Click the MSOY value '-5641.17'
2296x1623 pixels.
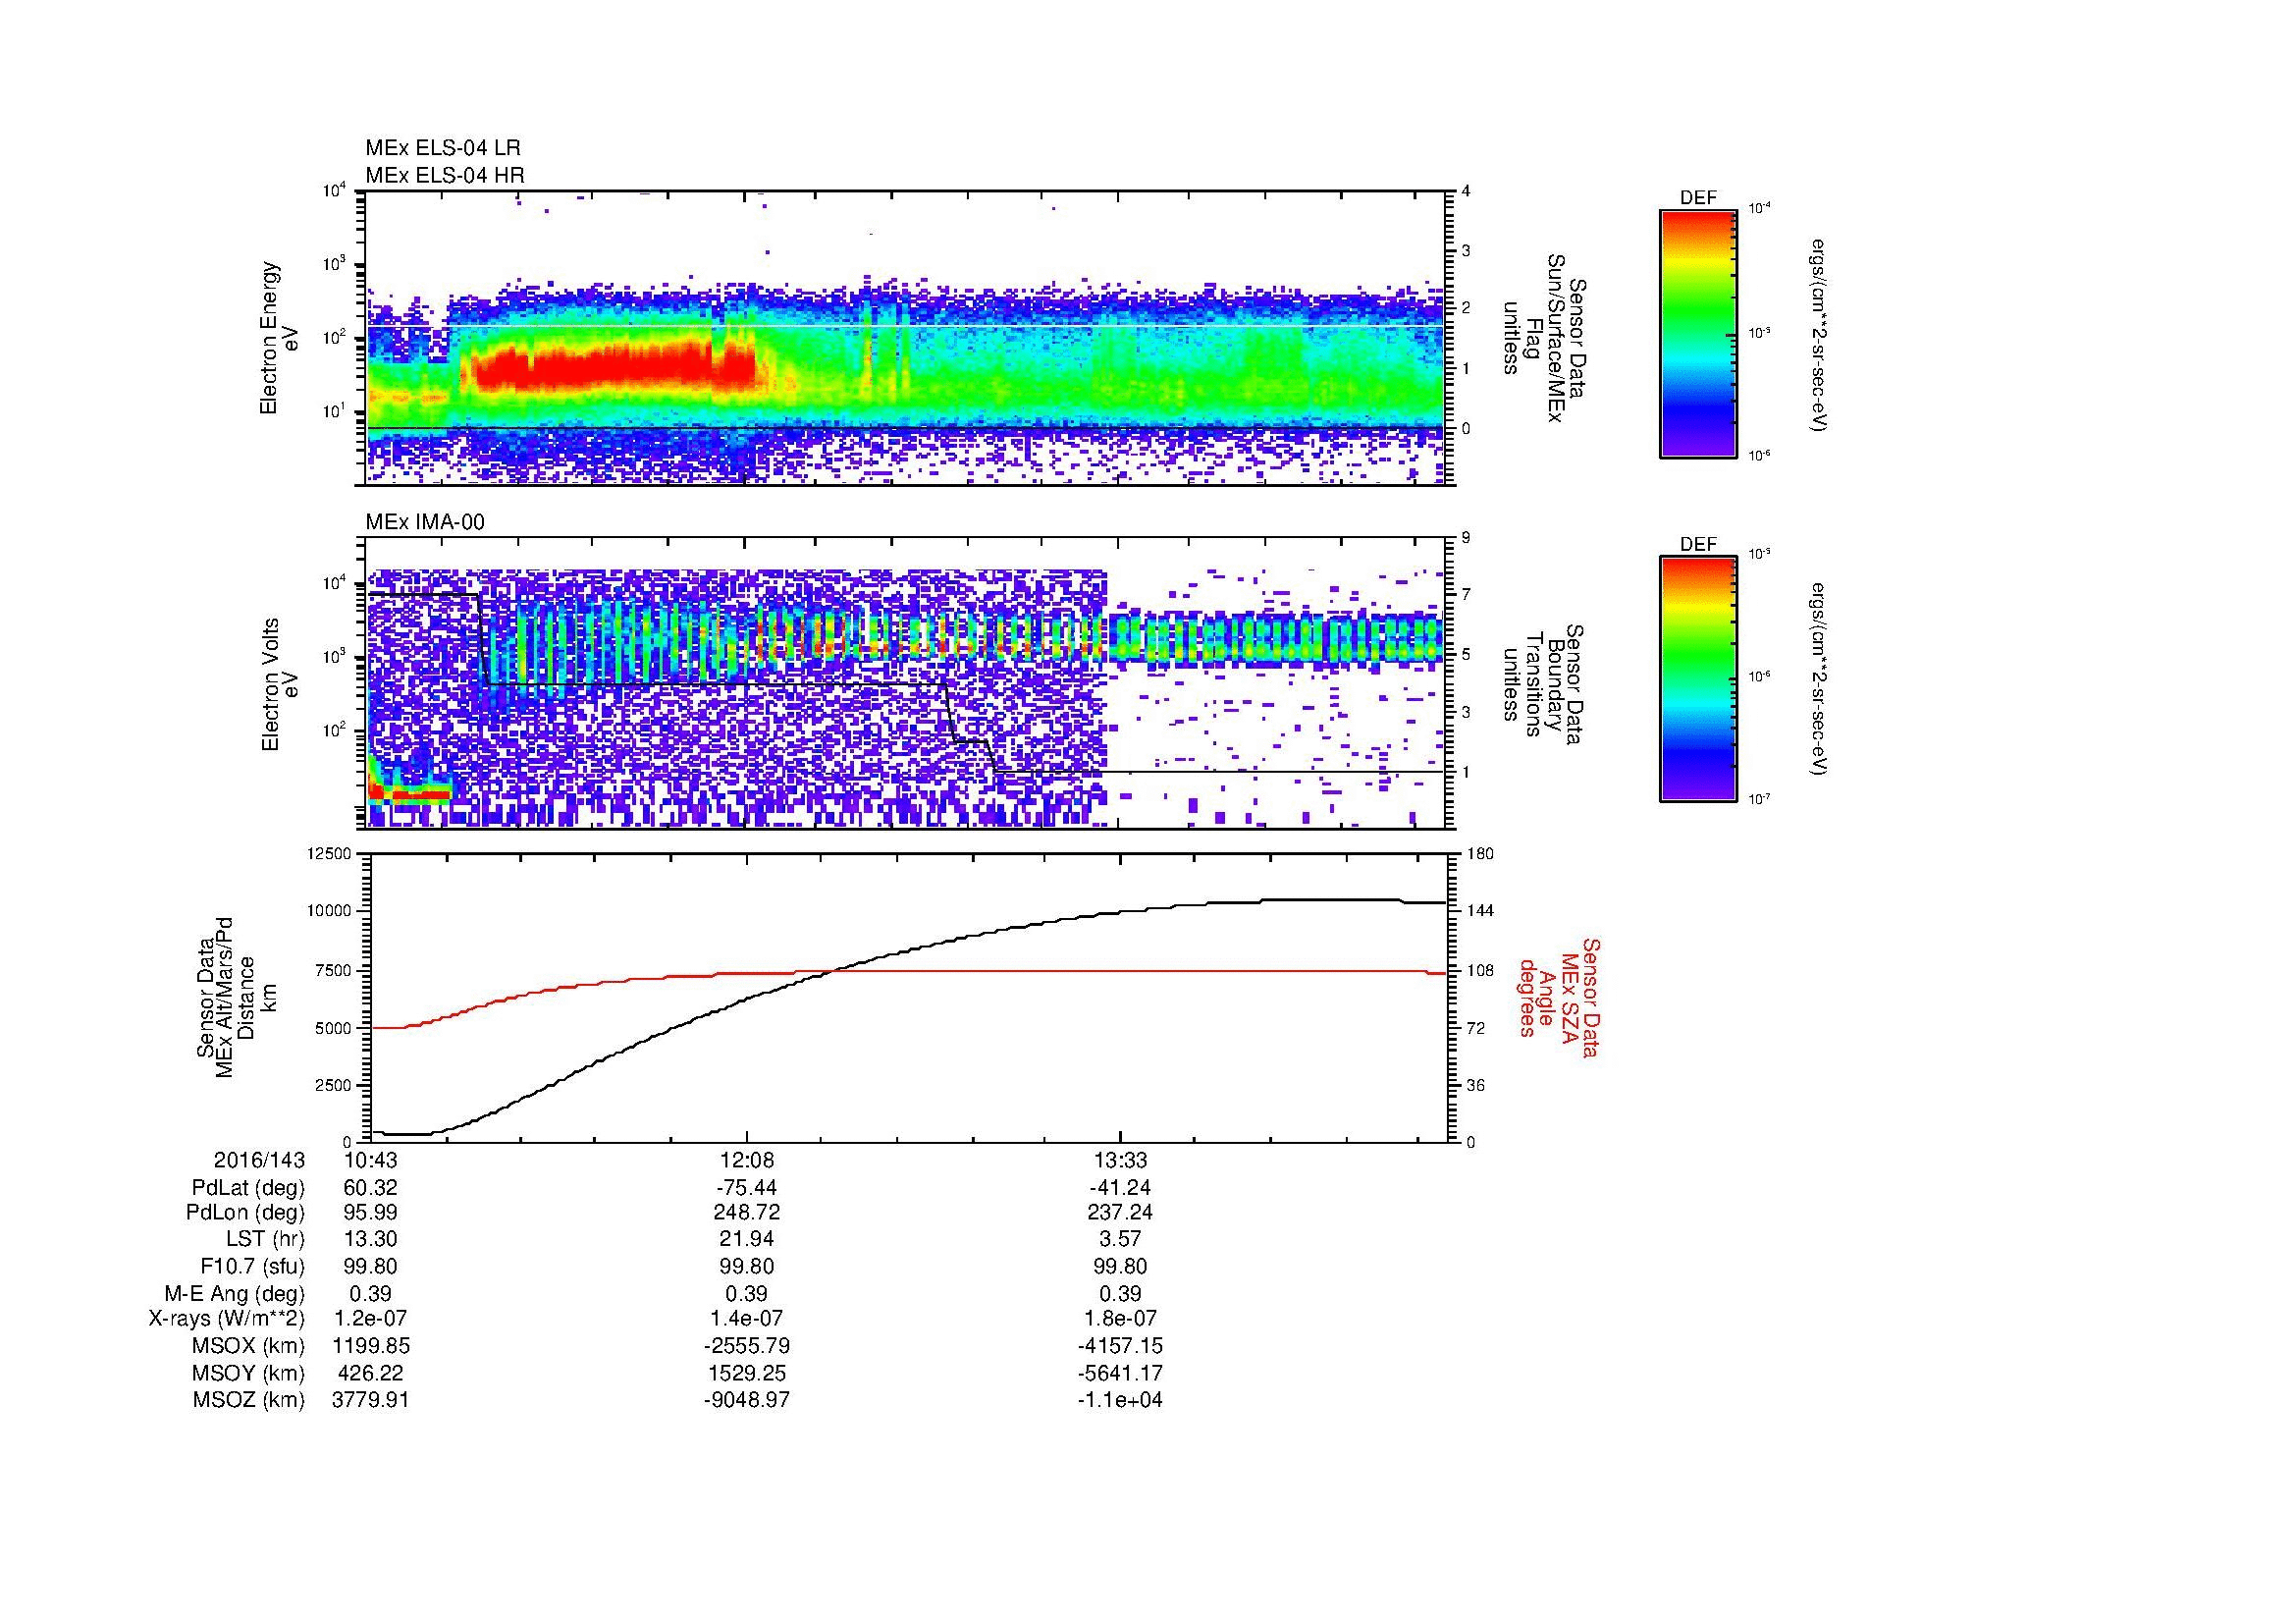[1120, 1373]
